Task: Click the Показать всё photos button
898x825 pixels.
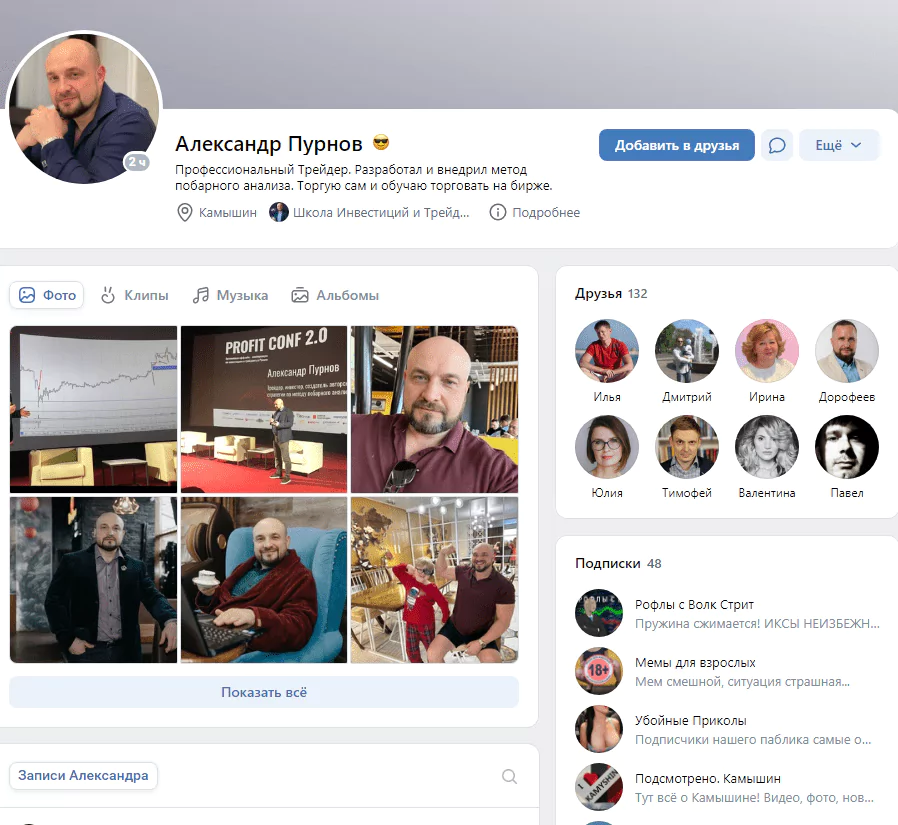Action: point(264,692)
